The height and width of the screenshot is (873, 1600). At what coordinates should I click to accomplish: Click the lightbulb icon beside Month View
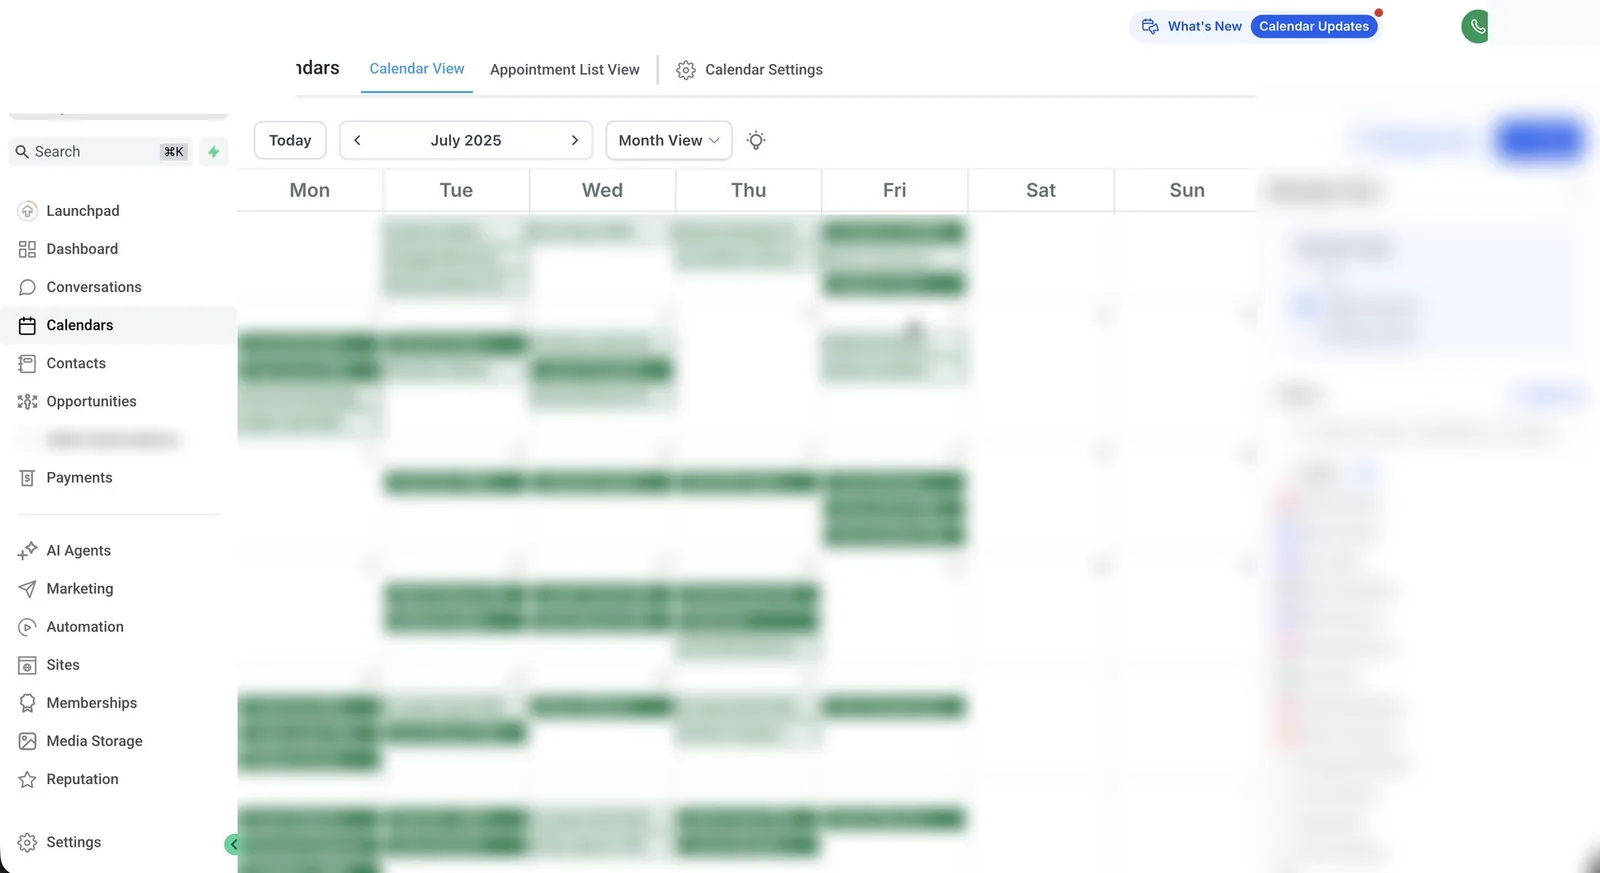click(x=756, y=140)
